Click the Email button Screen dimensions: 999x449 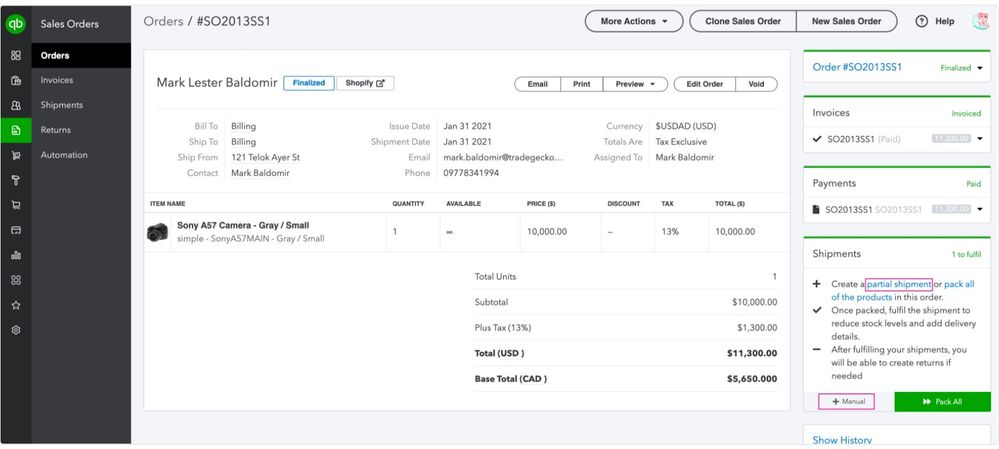(537, 84)
